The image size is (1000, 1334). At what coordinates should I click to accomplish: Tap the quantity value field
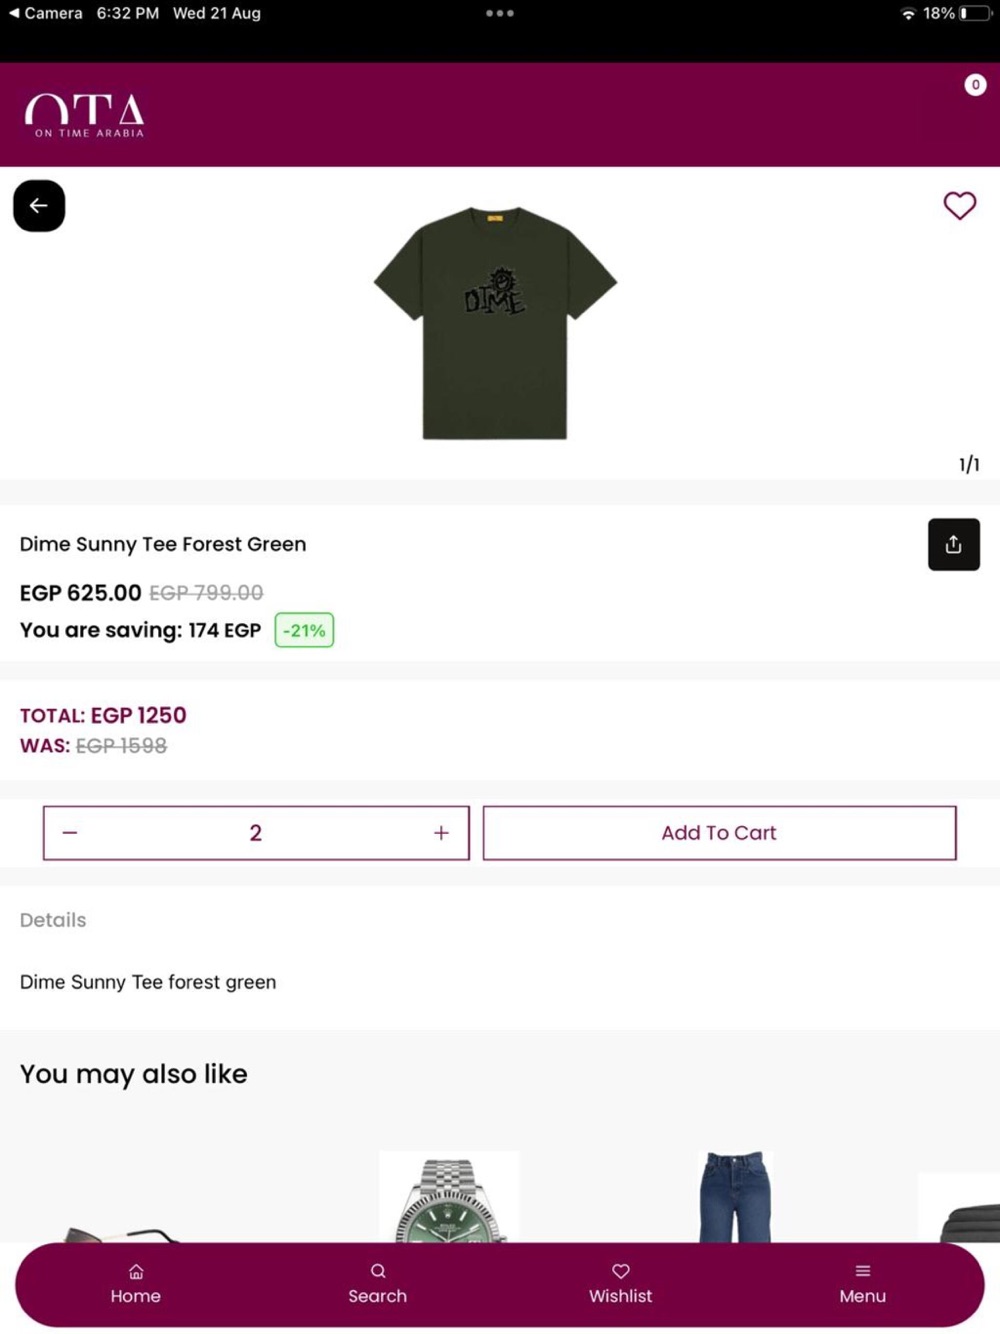pos(255,833)
